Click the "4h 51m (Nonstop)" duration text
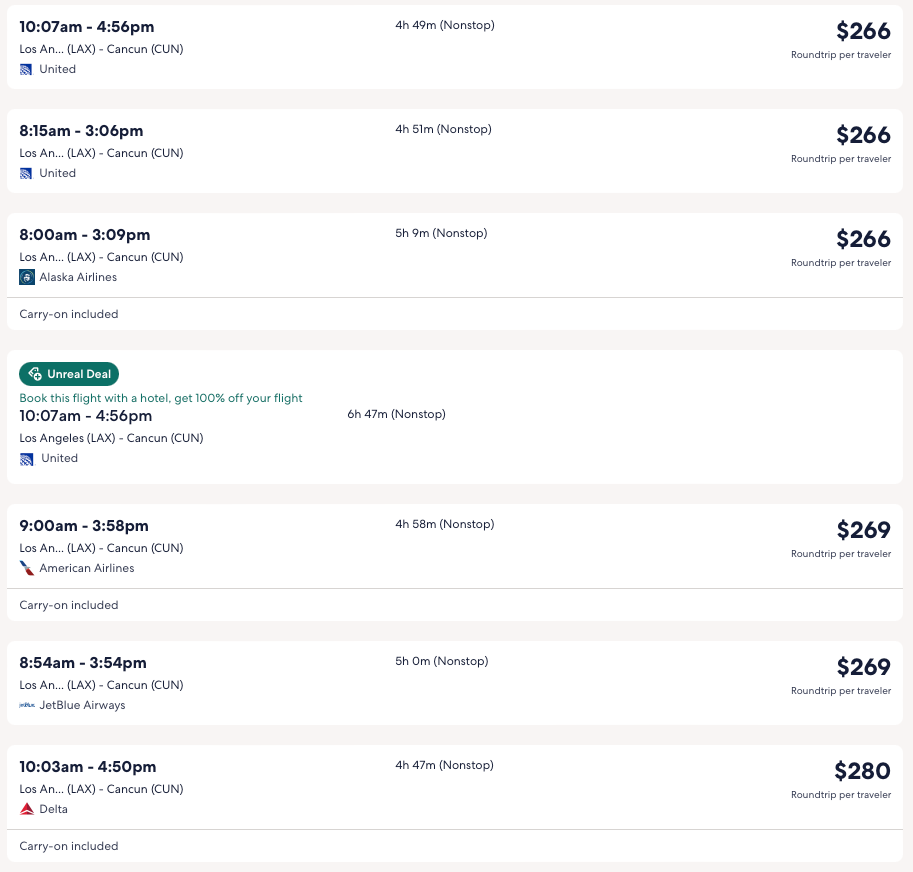The width and height of the screenshot is (913, 872). [x=443, y=129]
